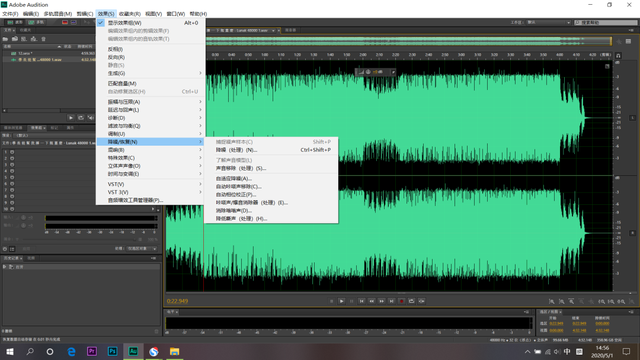640x360 pixels.
Task: Select Adaptive Noise Reduction (A) item
Action: [271, 178]
